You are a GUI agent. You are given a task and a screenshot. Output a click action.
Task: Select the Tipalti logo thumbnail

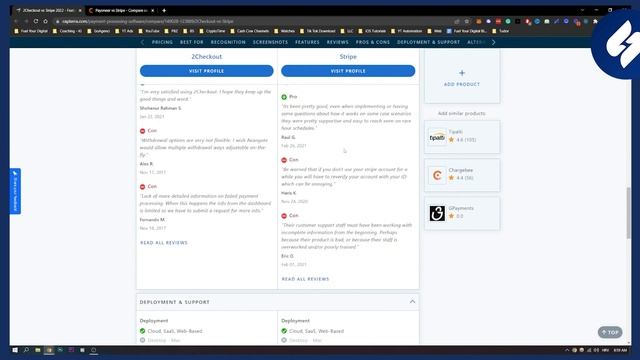[437, 137]
